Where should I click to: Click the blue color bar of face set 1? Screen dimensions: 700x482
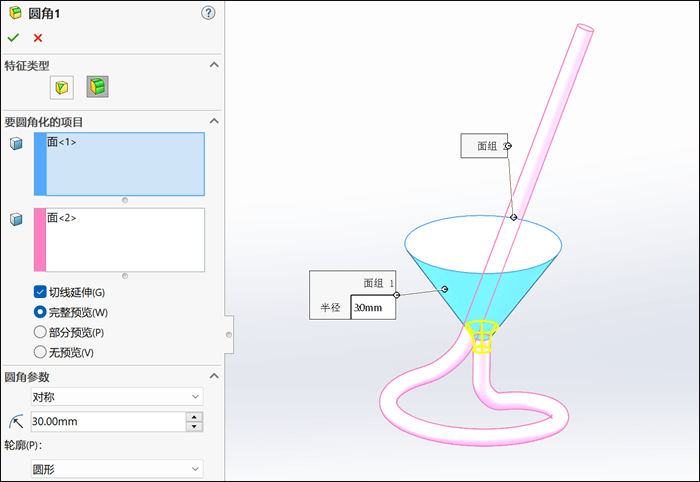40,164
